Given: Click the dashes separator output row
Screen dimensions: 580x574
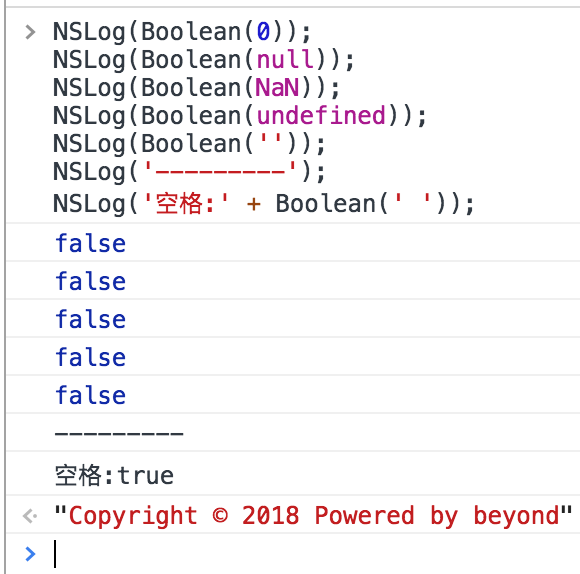Looking at the screenshot, I should pos(293,432).
